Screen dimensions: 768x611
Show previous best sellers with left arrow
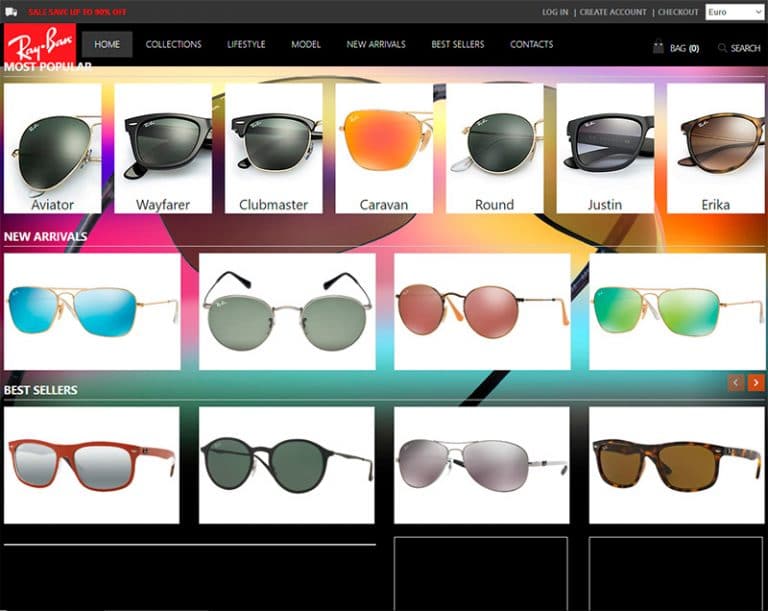tap(736, 382)
